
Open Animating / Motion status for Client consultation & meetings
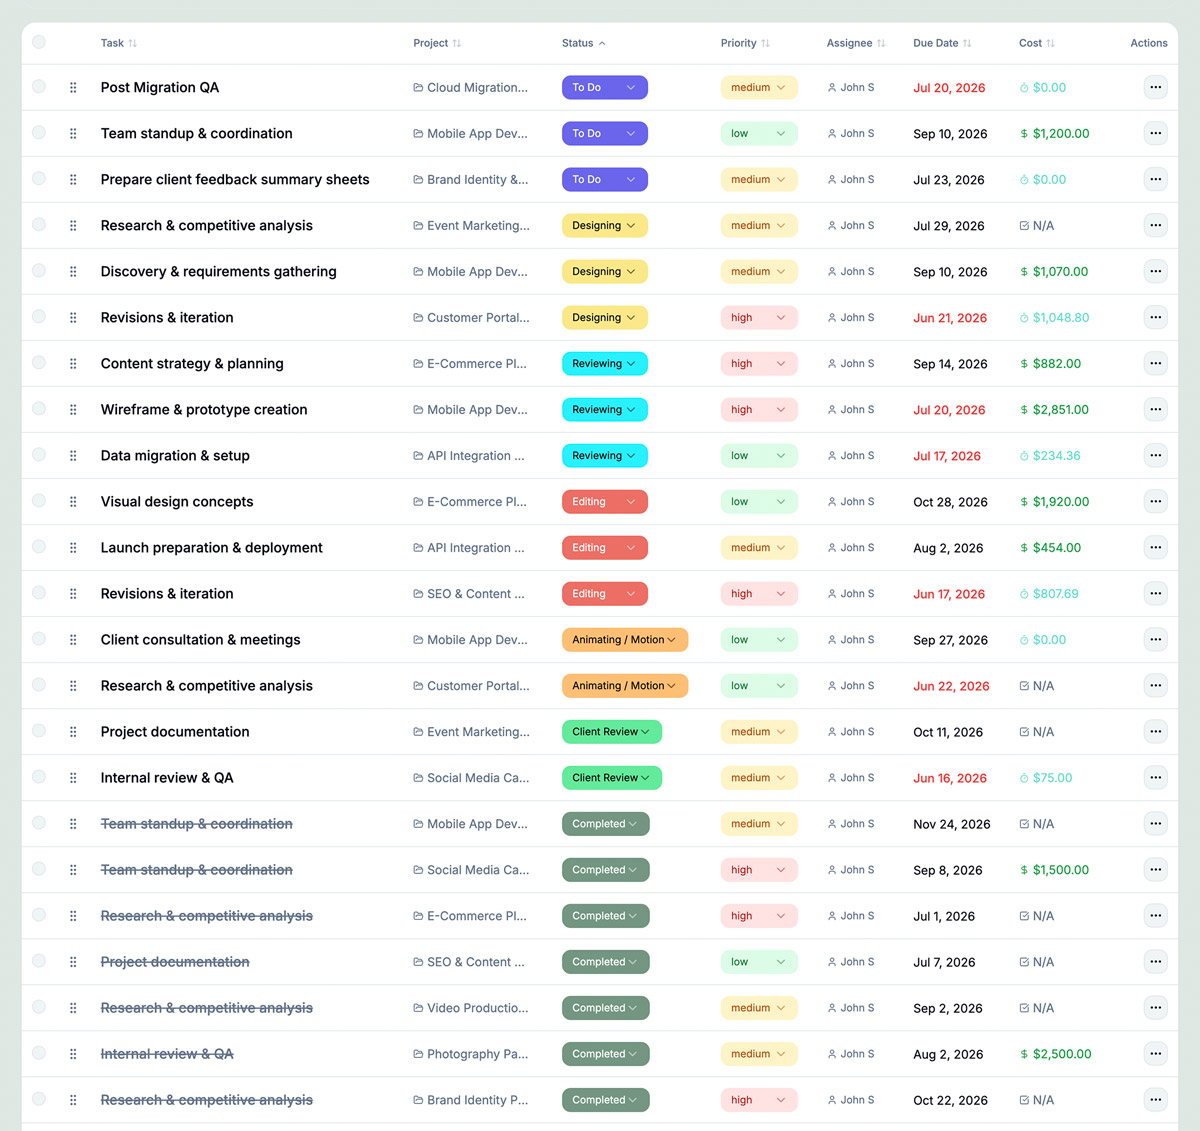[x=625, y=640]
